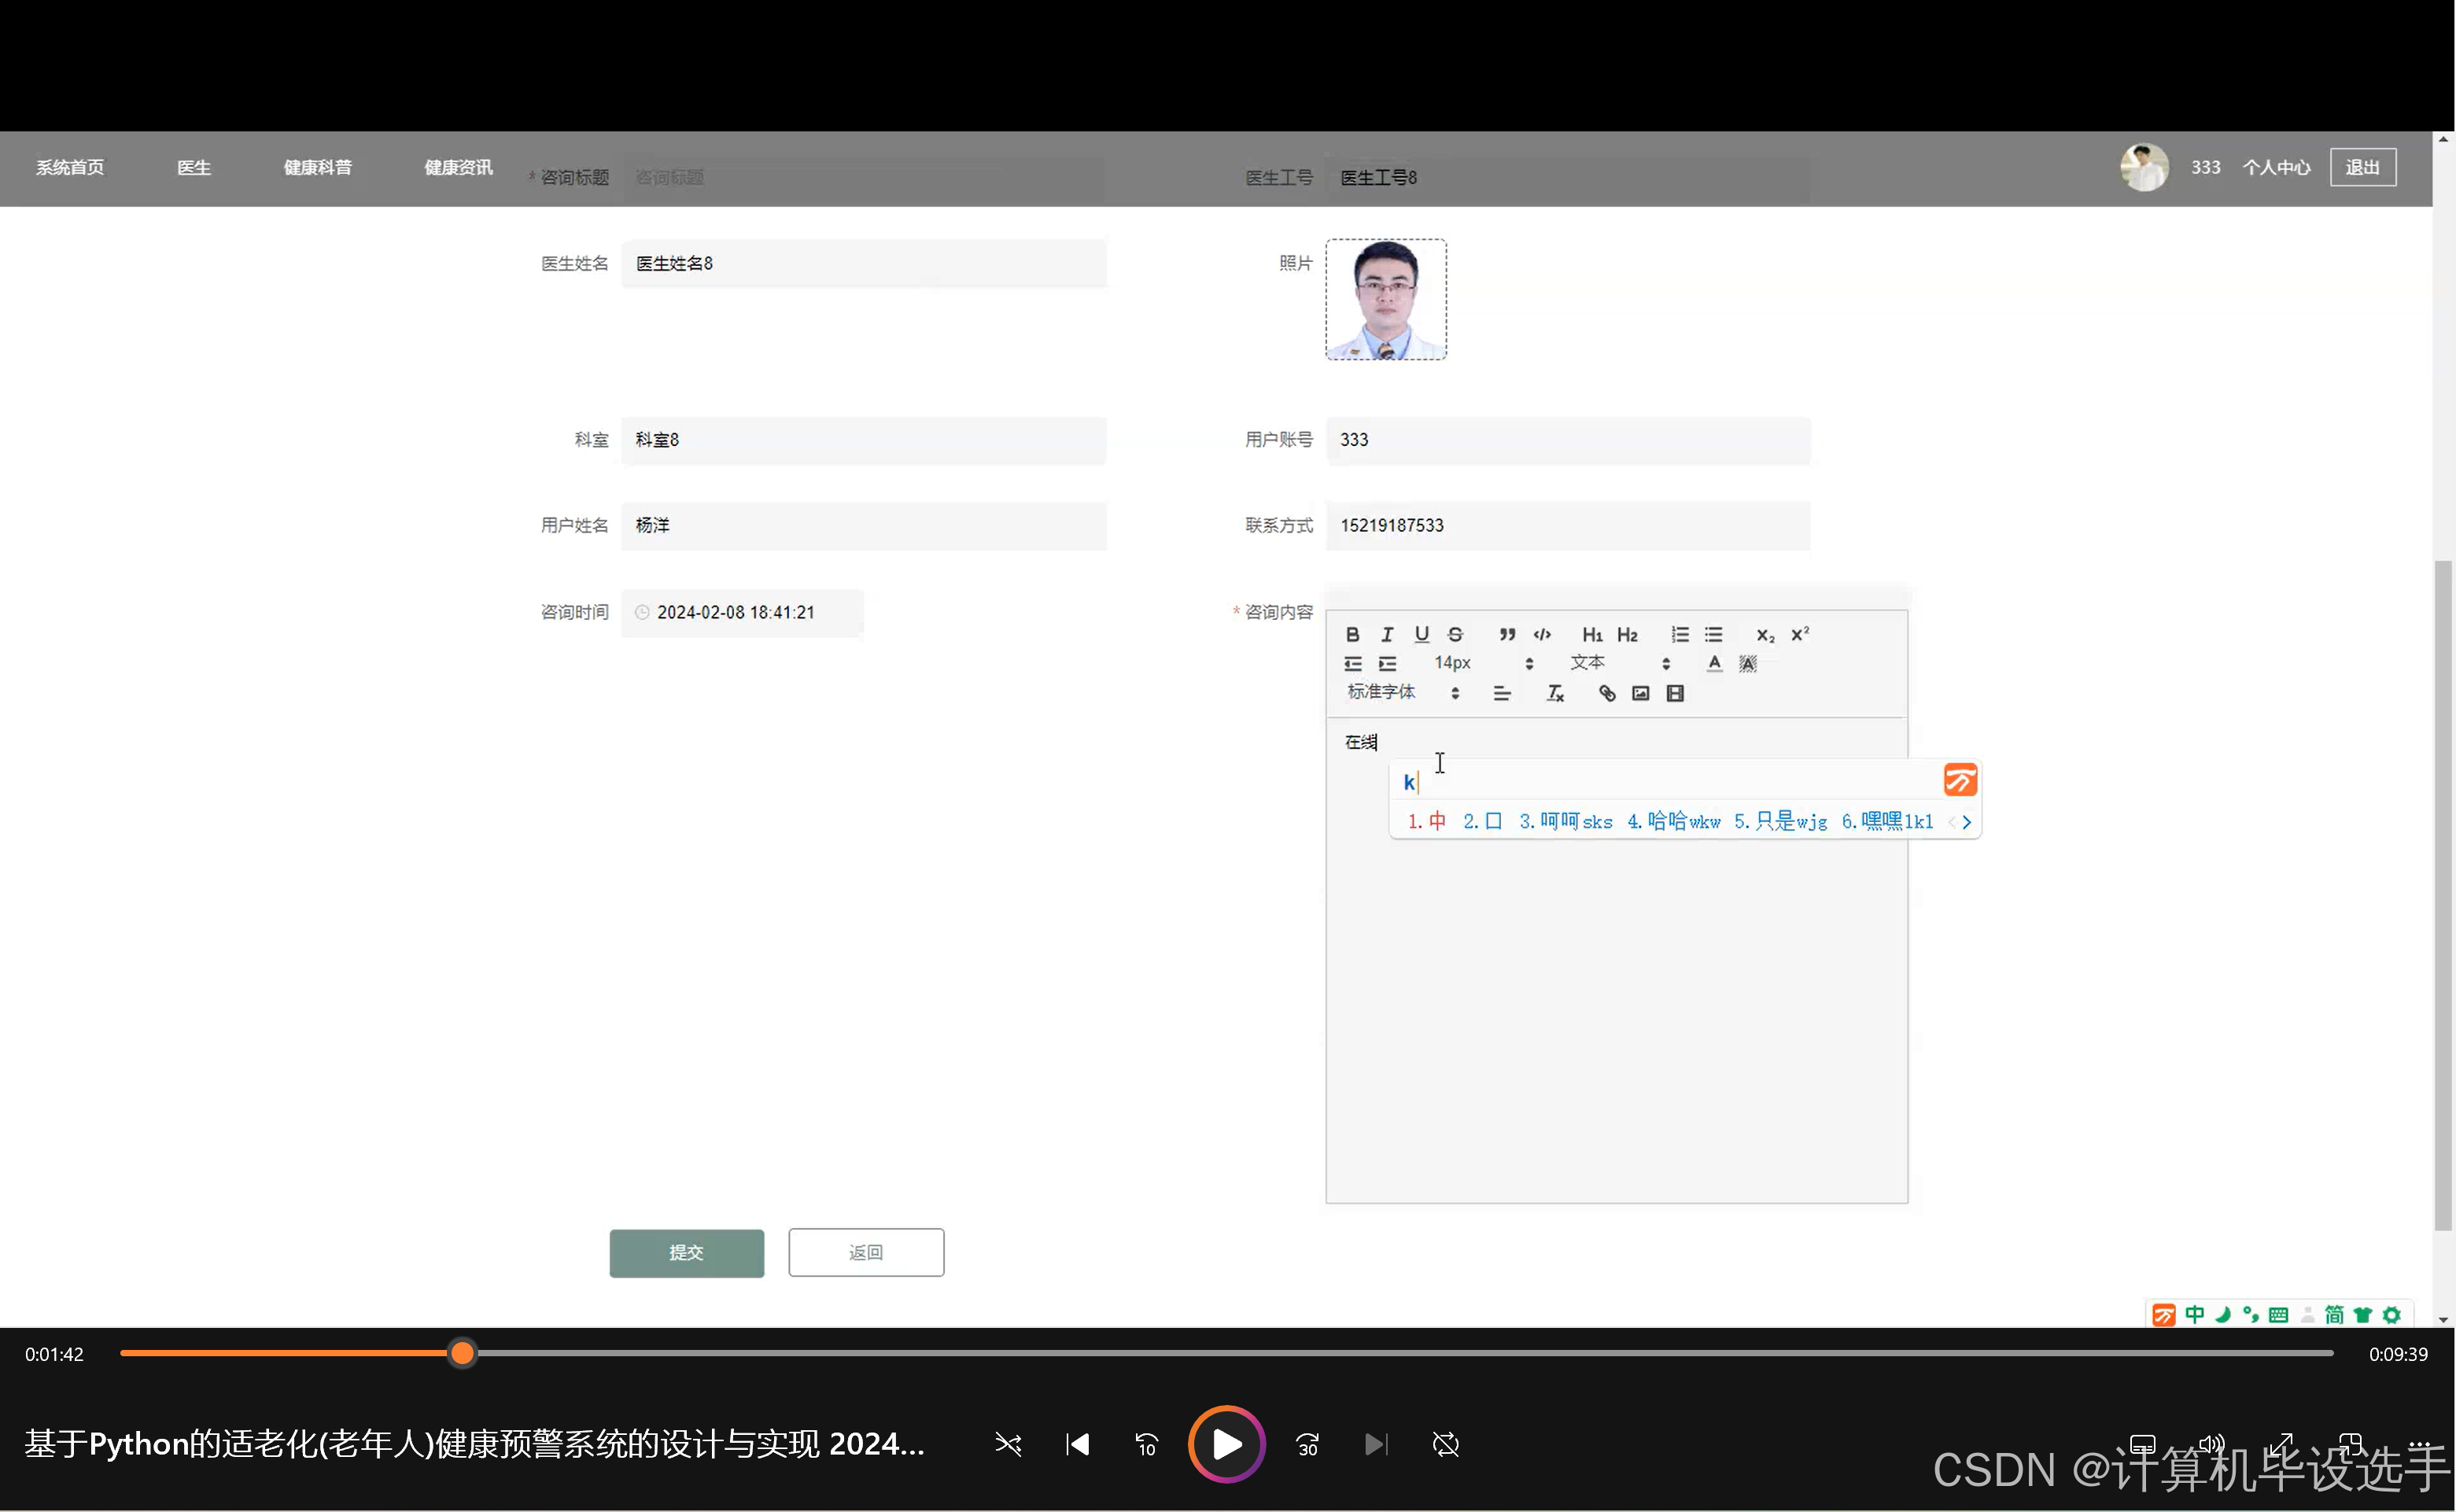Skip to previous video
This screenshot has width=2456, height=1512.
coord(1077,1444)
